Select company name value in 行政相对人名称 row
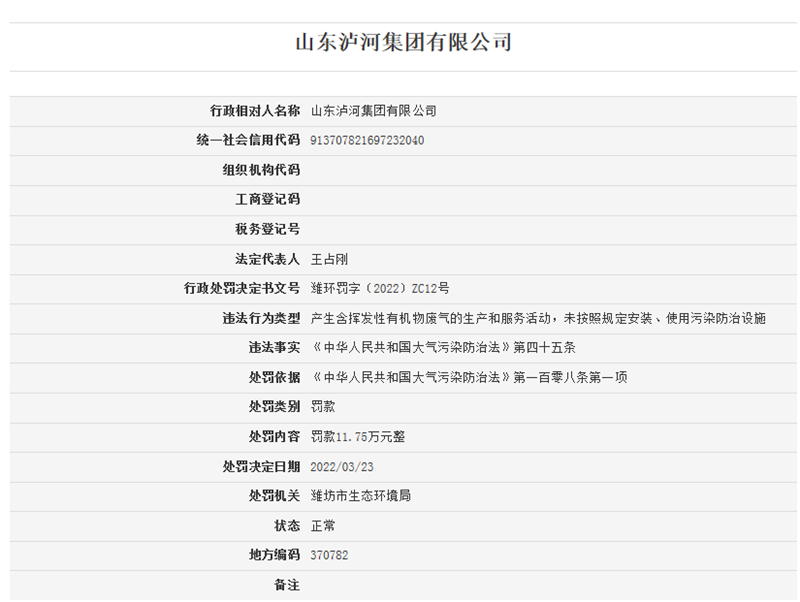This screenshot has height=602, width=800. tap(373, 111)
